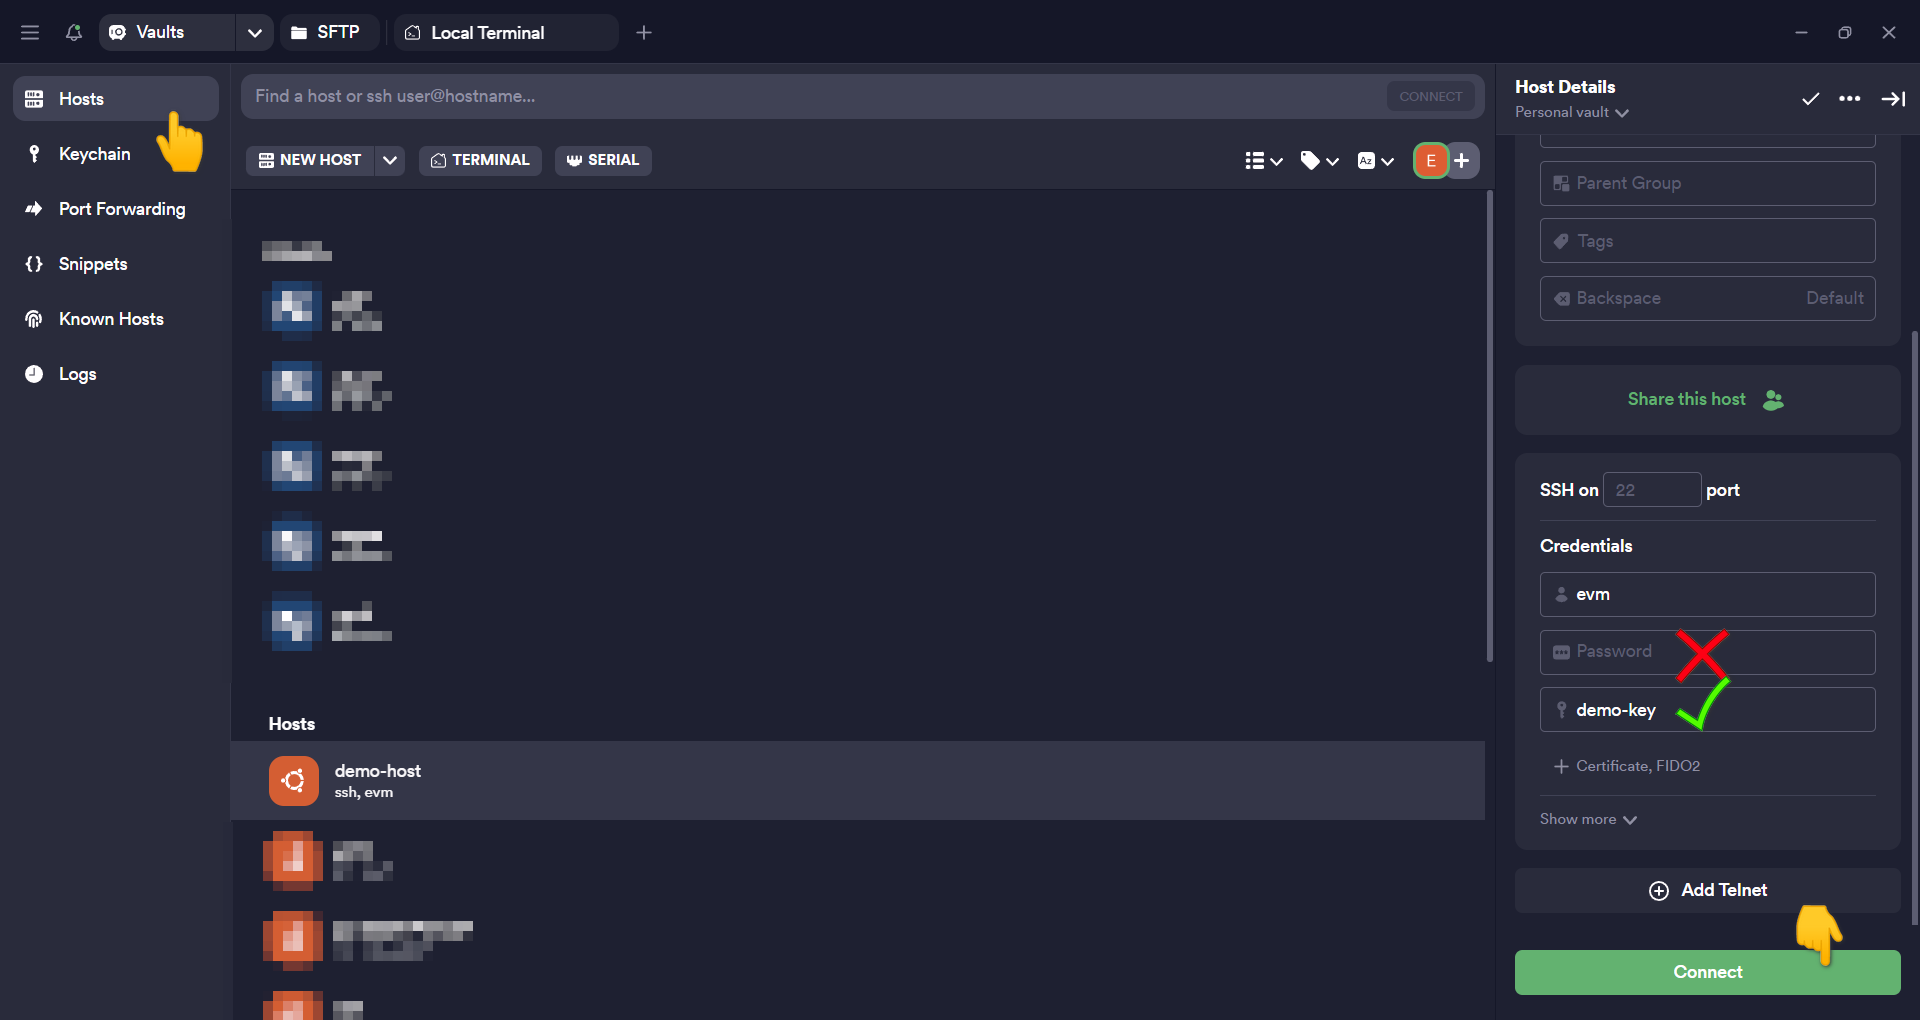
Task: Click the checkmark to save host details
Action: tap(1810, 99)
